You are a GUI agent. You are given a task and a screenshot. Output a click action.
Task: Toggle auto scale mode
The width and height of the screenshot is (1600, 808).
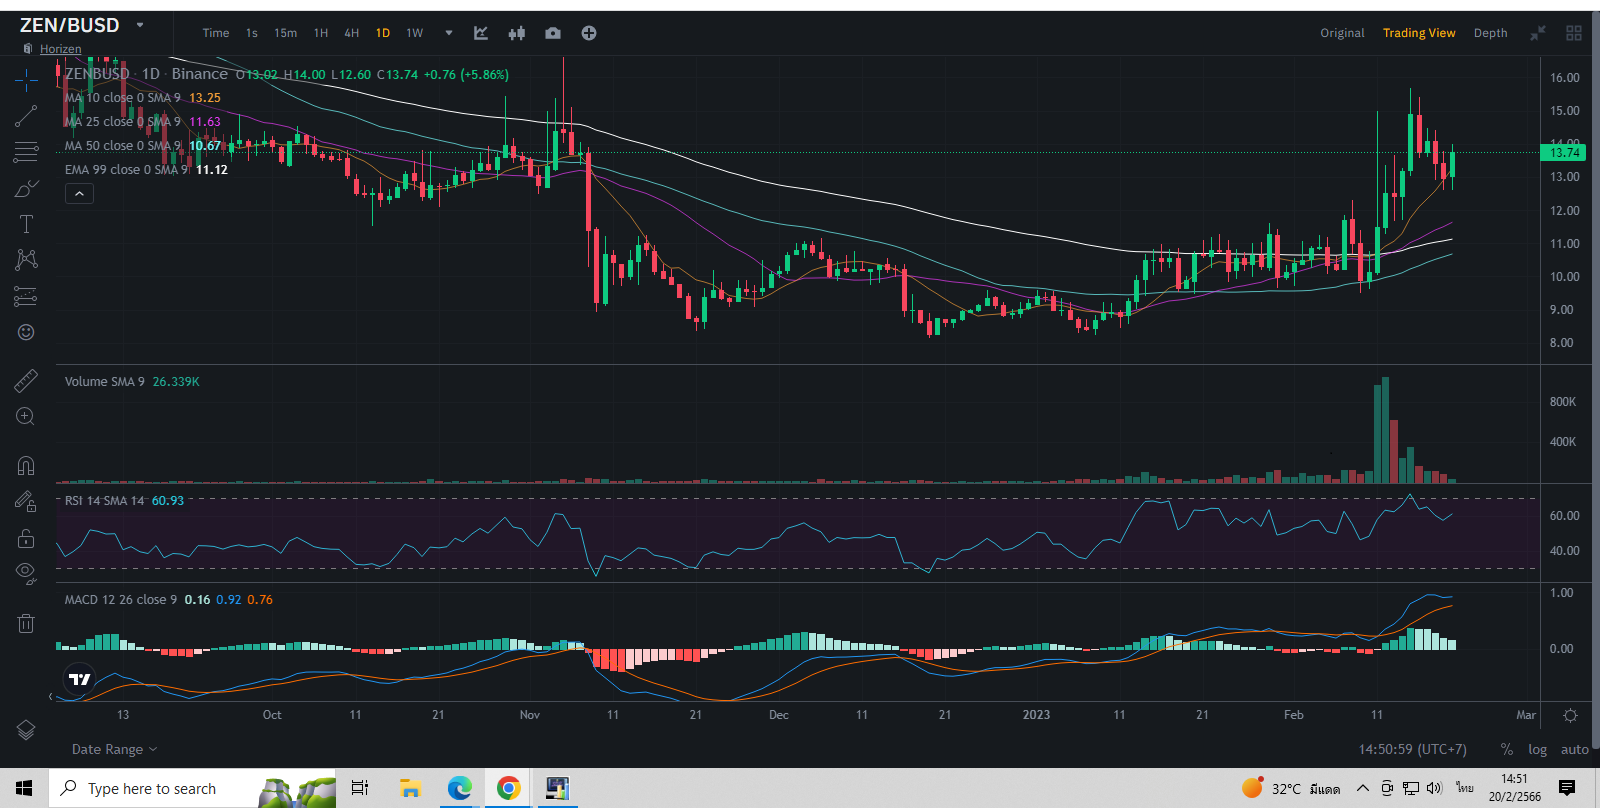click(1575, 749)
